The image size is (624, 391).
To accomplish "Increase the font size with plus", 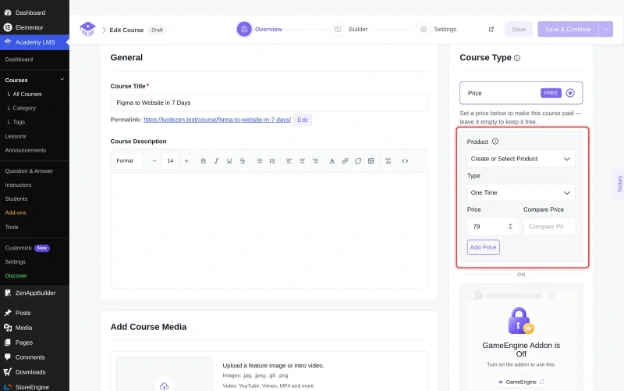I will click(x=186, y=161).
